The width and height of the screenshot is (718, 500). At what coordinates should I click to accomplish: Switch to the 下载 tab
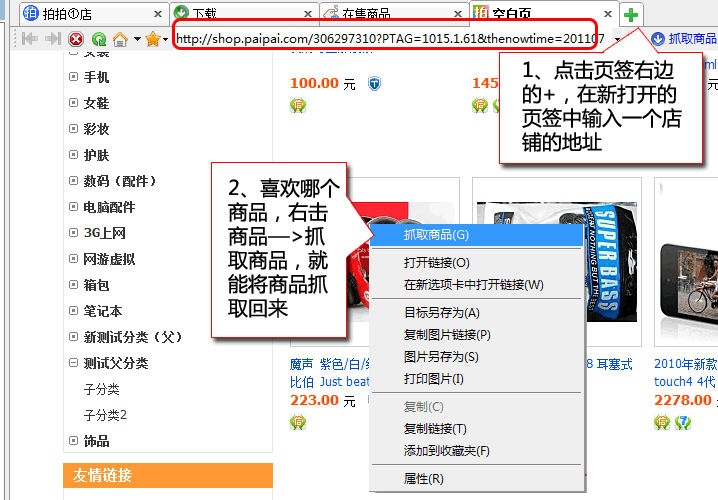245,14
